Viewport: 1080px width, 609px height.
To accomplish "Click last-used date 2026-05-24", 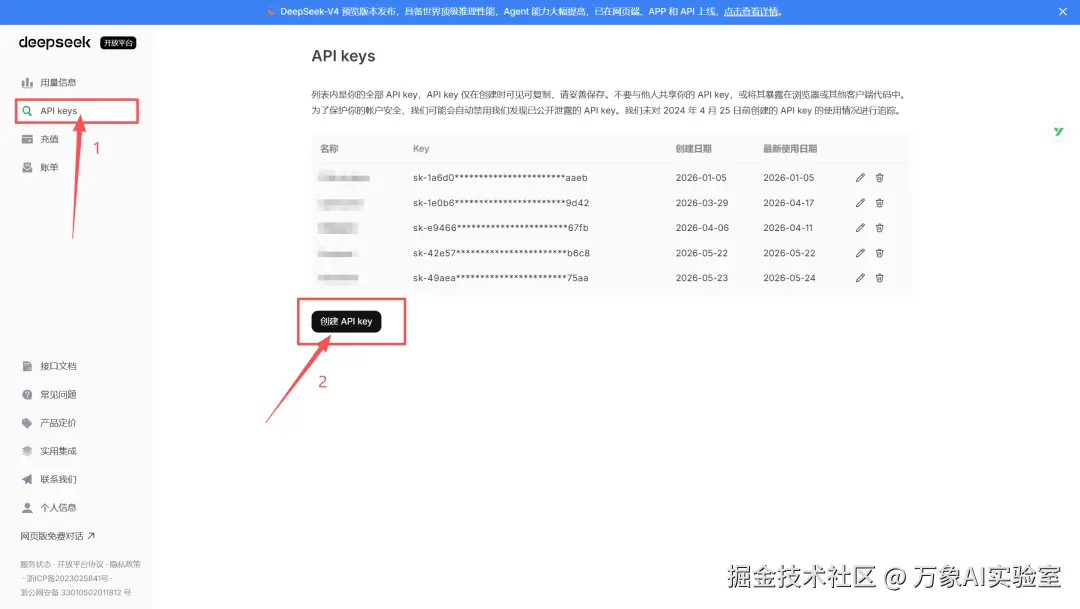I will click(x=789, y=278).
